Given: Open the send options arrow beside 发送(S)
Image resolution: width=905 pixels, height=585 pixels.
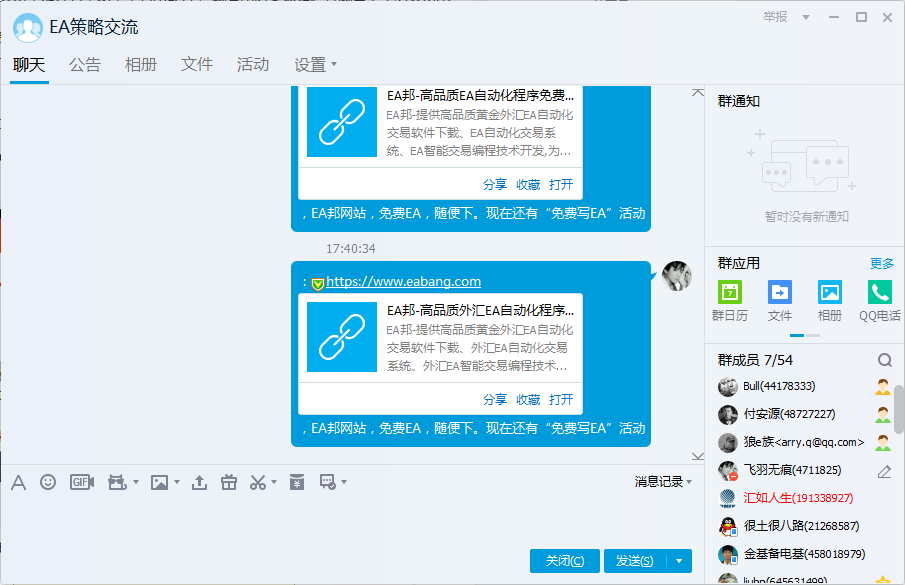Looking at the screenshot, I should tap(679, 561).
